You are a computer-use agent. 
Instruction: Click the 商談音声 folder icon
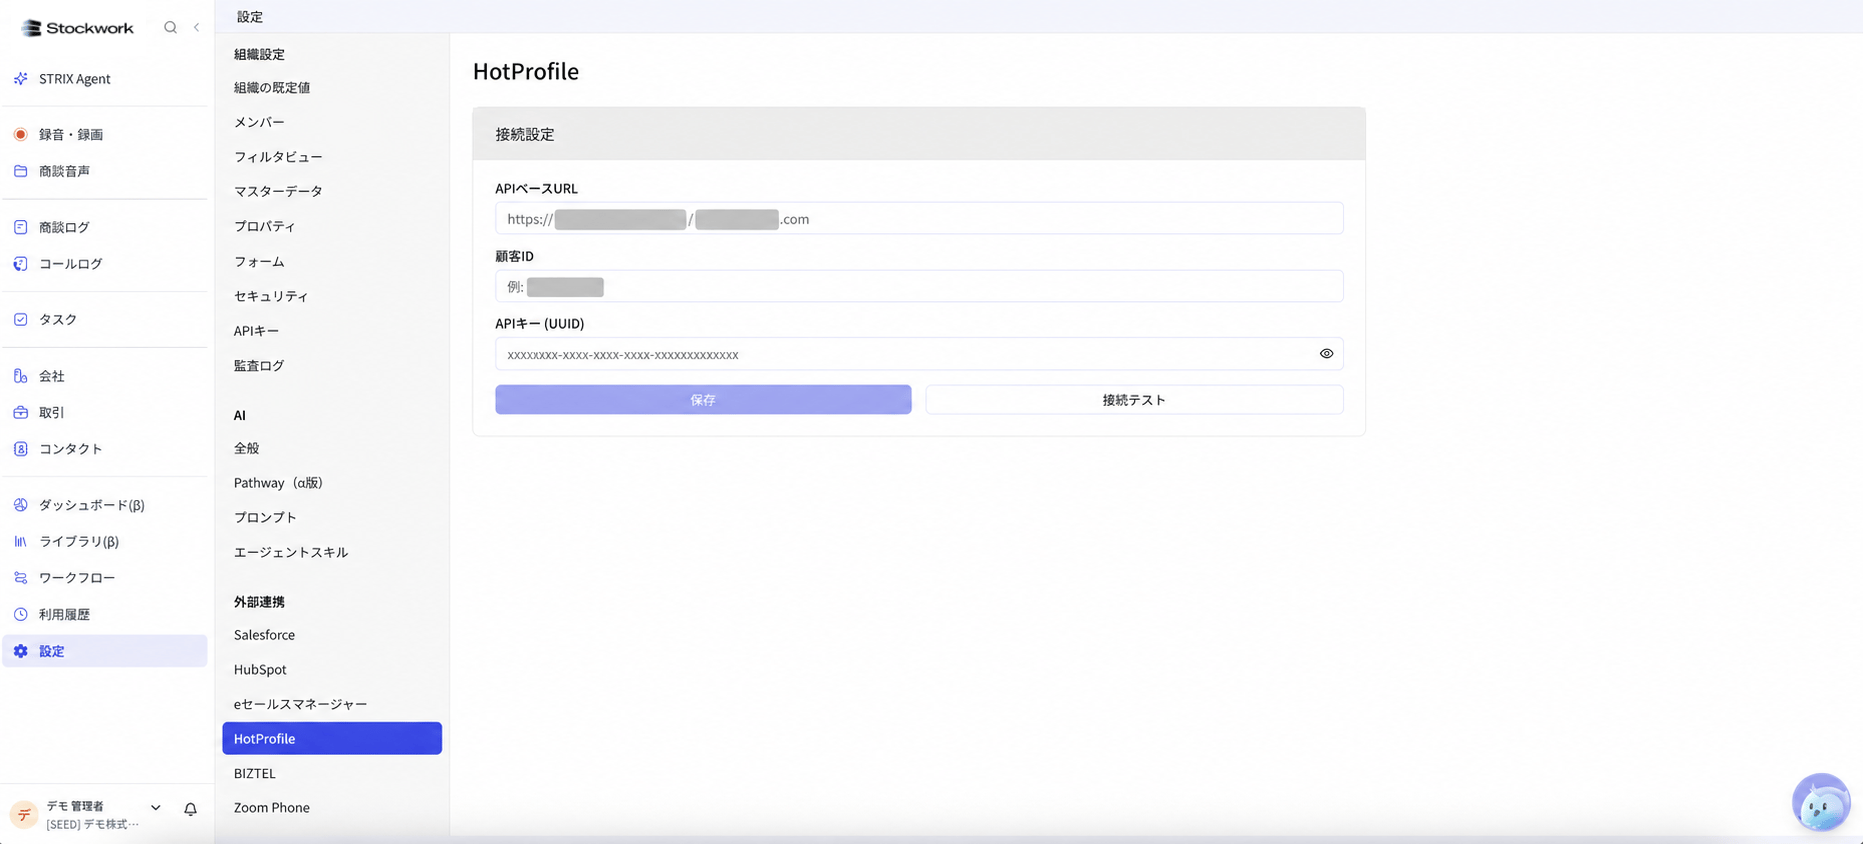(20, 171)
